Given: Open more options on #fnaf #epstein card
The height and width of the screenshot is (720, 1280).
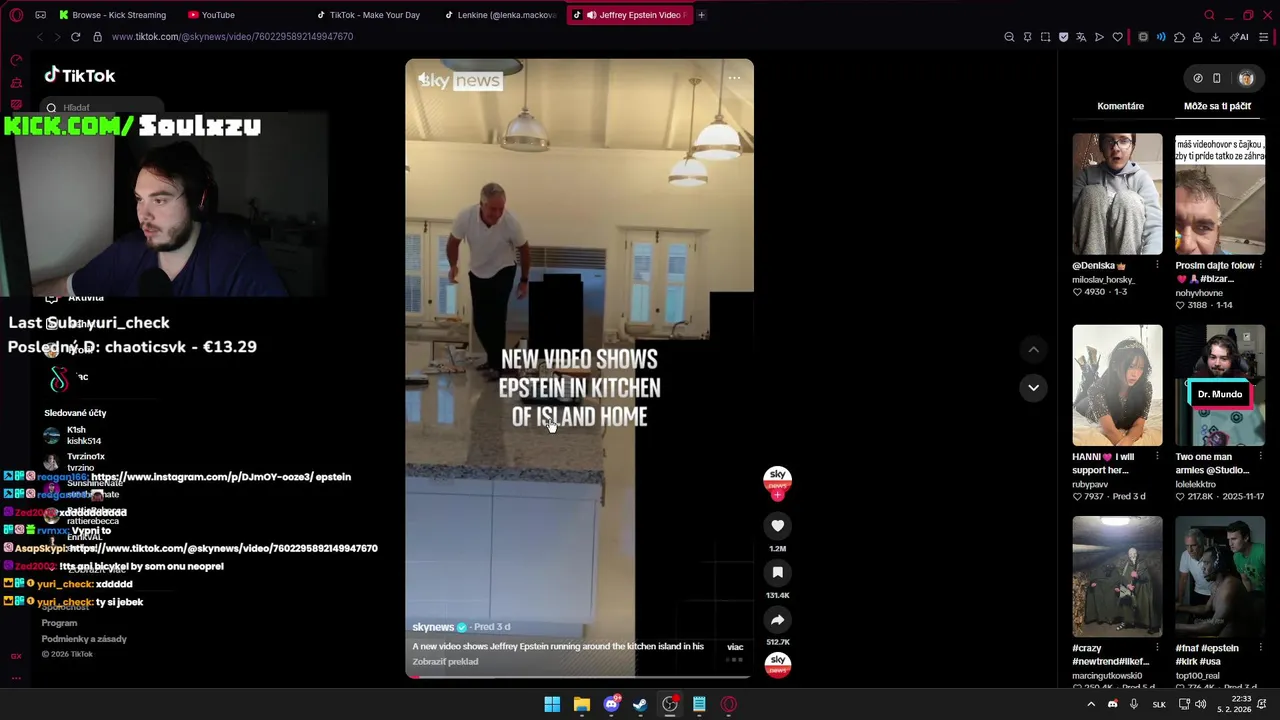Looking at the screenshot, I should point(1259,648).
